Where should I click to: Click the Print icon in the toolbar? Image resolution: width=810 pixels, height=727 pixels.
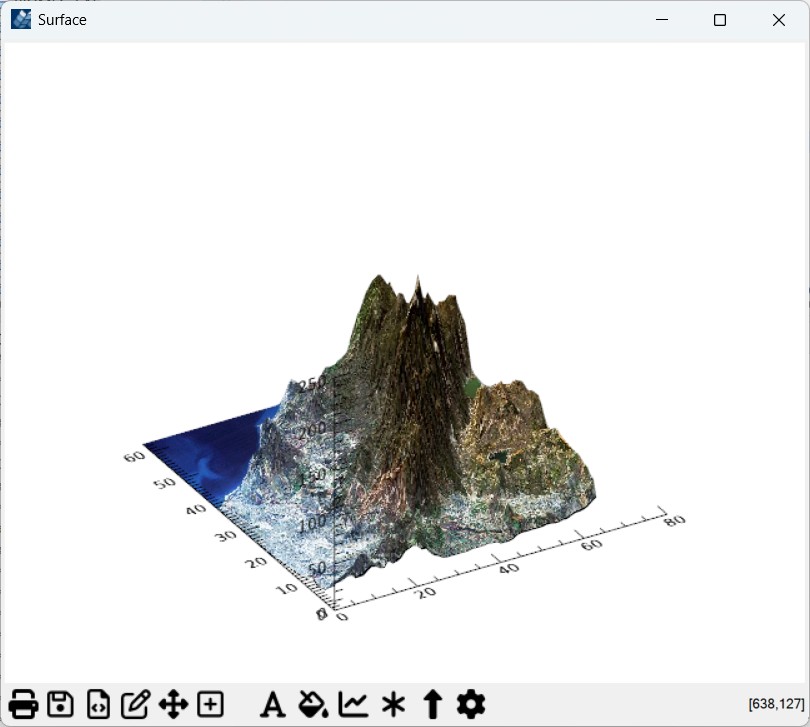23,704
